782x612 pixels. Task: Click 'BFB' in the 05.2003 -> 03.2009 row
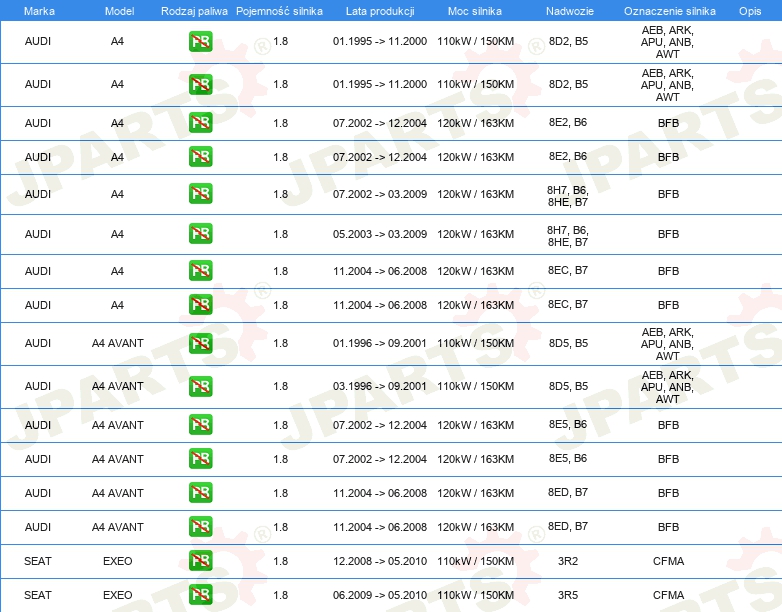(x=668, y=234)
